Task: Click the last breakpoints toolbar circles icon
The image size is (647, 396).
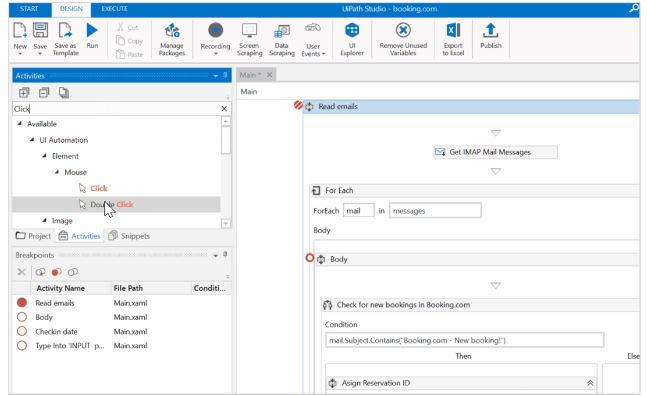Action: pyautogui.click(x=73, y=272)
